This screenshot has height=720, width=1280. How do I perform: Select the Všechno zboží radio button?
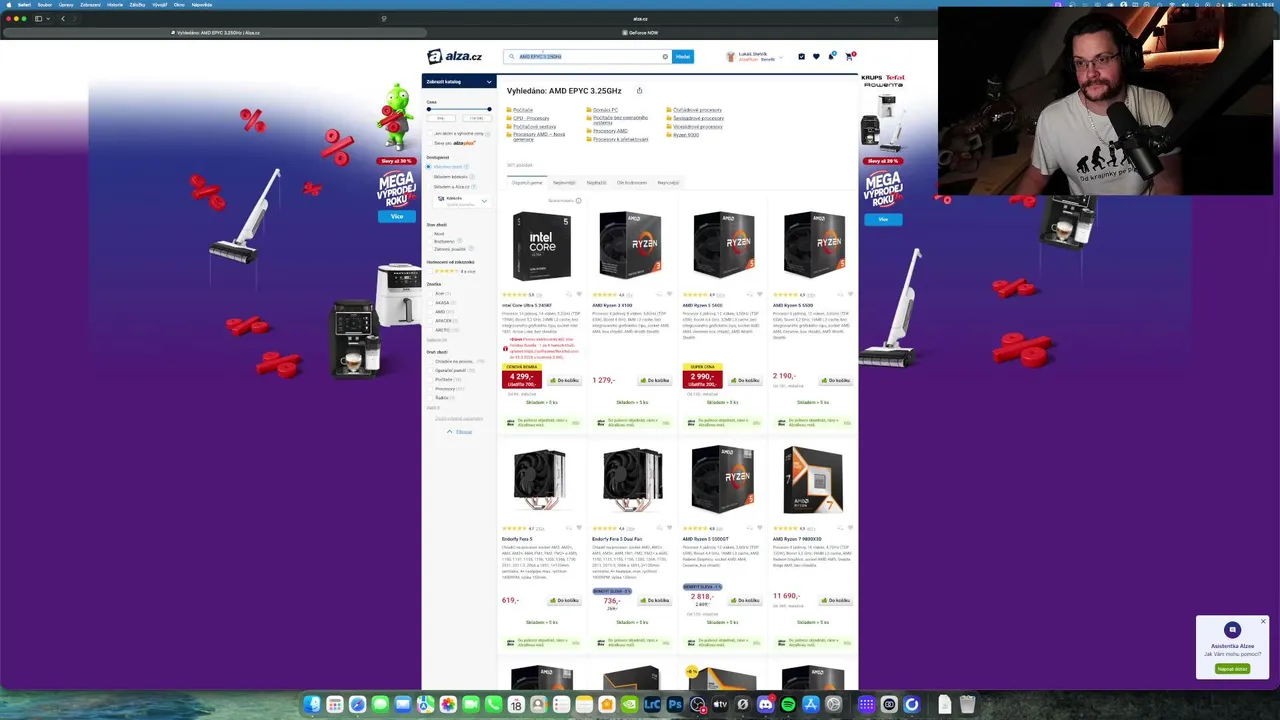pyautogui.click(x=430, y=167)
